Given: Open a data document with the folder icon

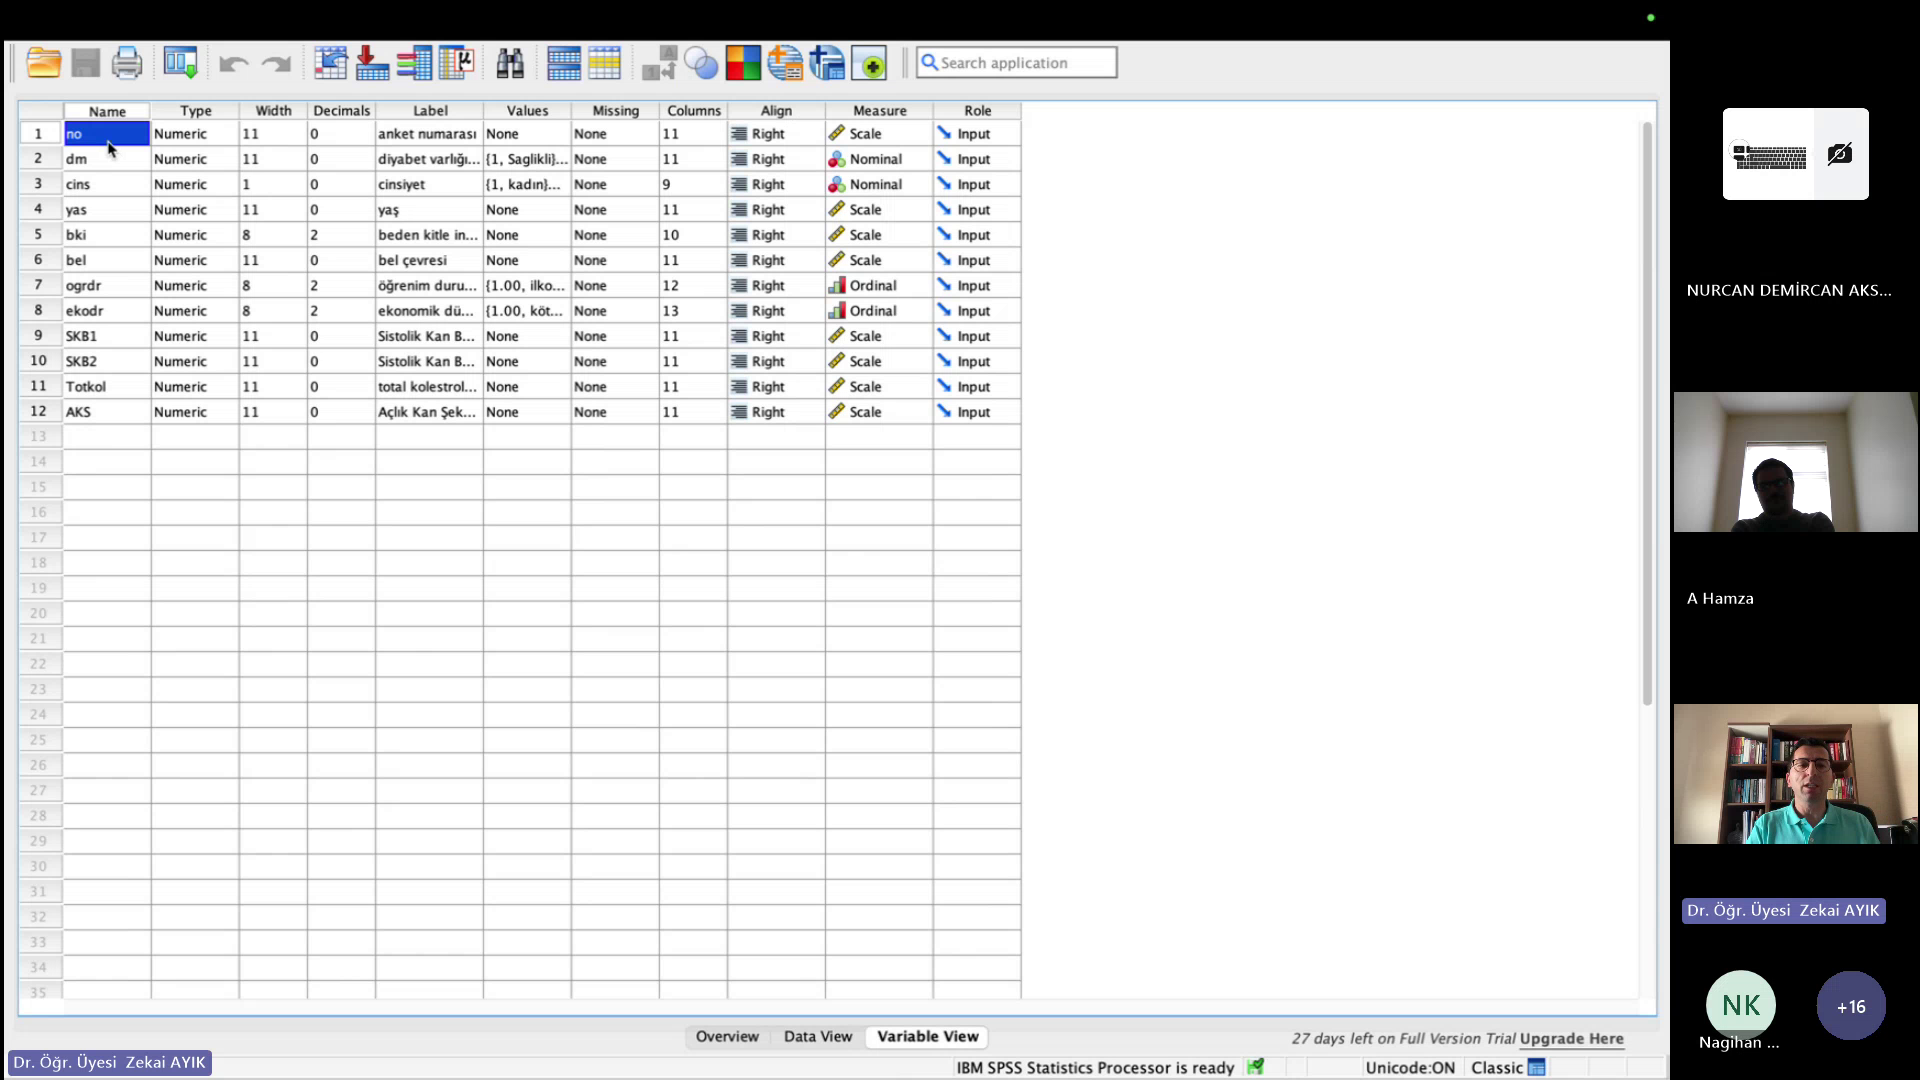Looking at the screenshot, I should point(43,63).
